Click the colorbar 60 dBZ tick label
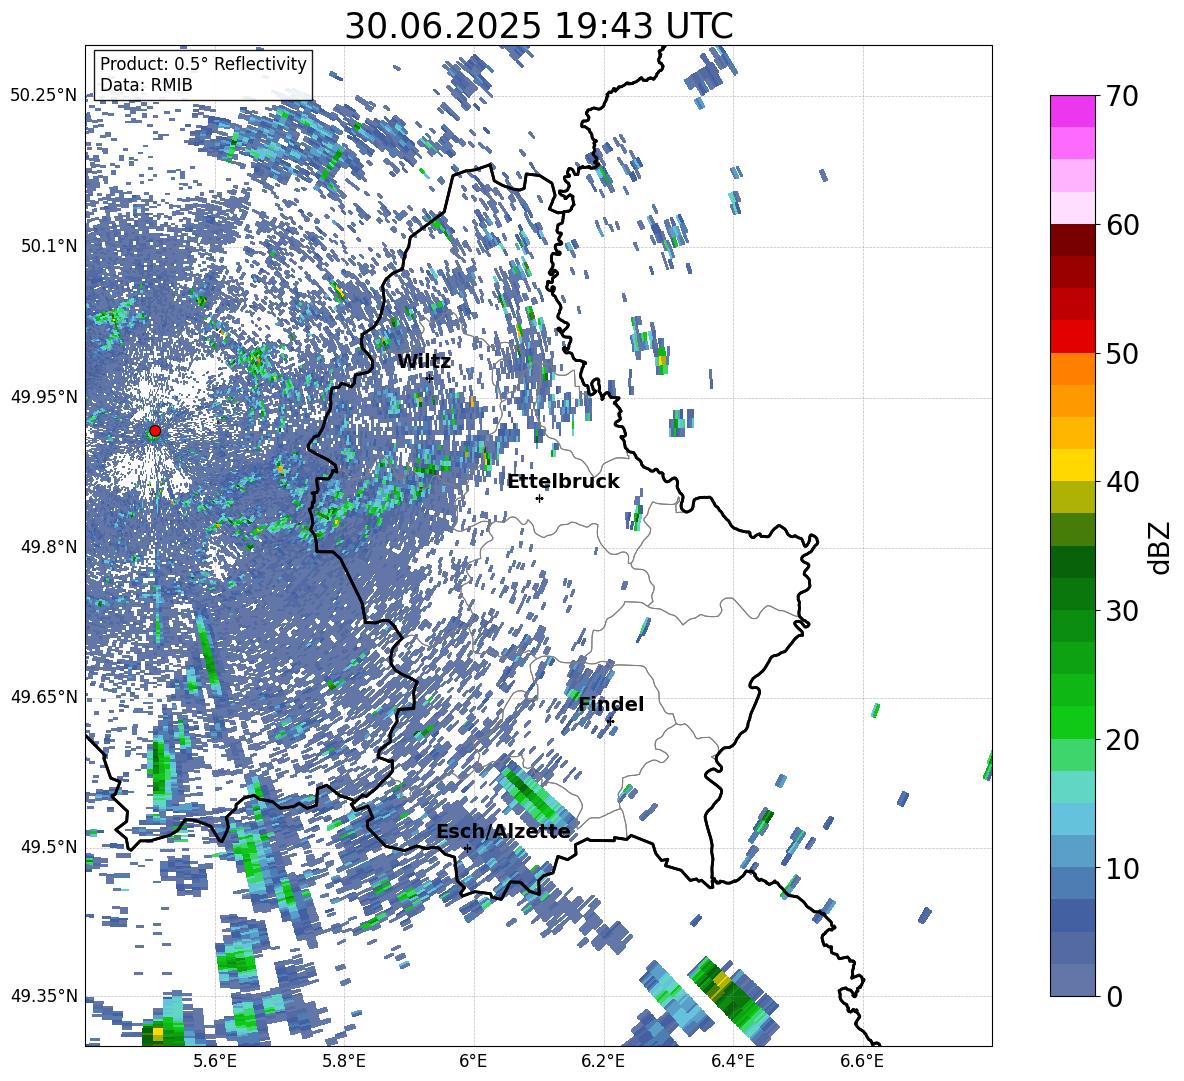The height and width of the screenshot is (1081, 1184). pos(1123,225)
